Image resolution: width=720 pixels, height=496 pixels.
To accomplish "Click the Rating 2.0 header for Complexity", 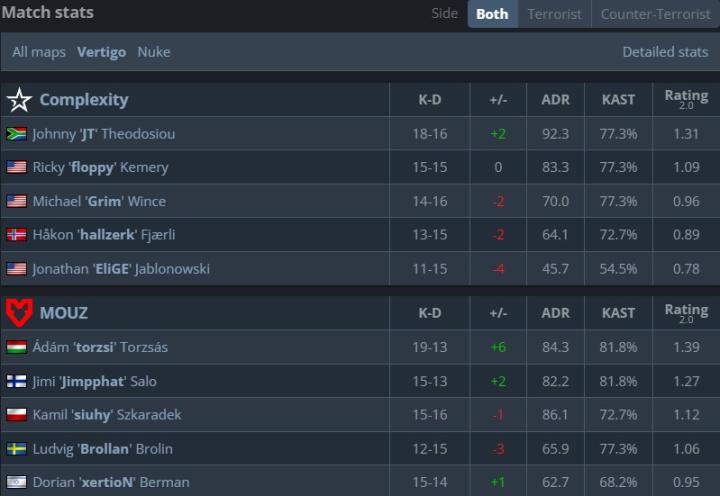I will (686, 100).
